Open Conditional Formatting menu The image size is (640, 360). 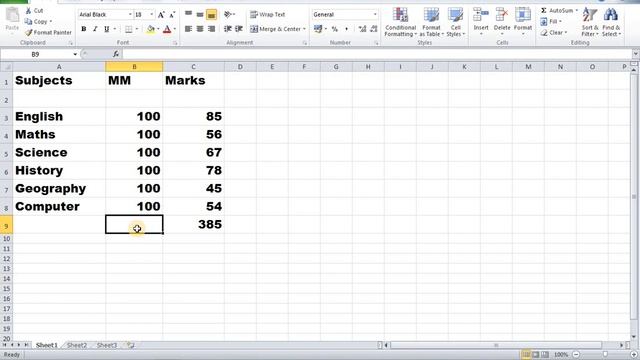tap(400, 22)
